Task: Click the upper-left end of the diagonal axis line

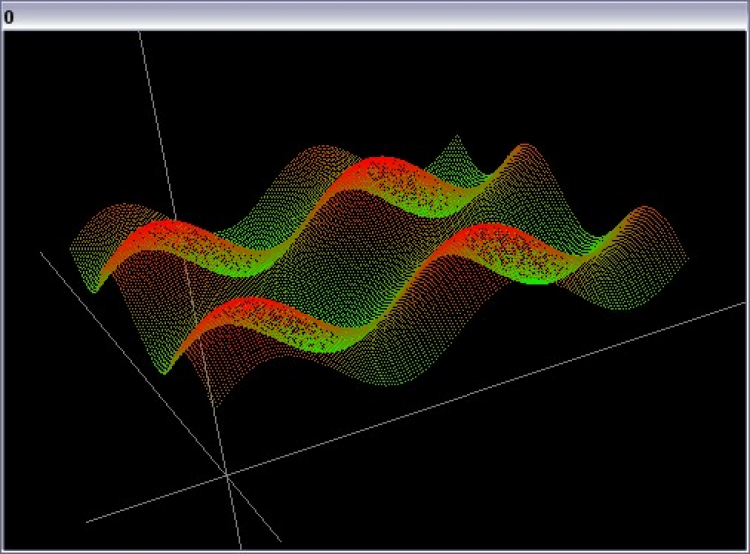Action: coord(42,252)
